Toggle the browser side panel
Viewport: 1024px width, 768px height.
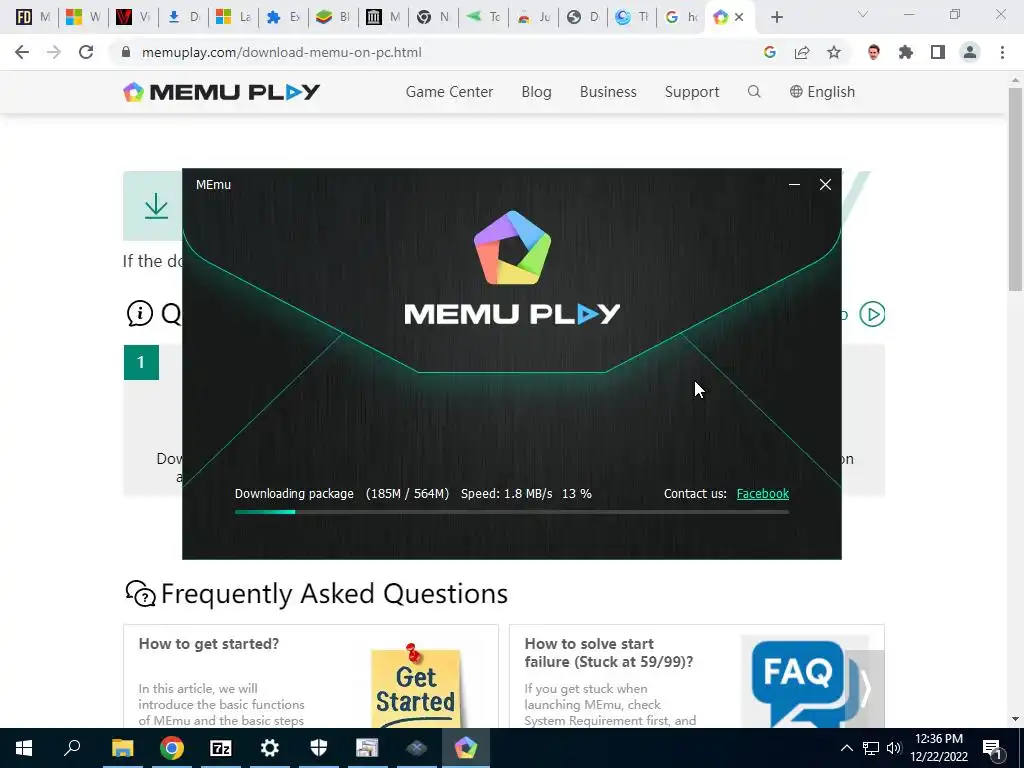[938, 52]
